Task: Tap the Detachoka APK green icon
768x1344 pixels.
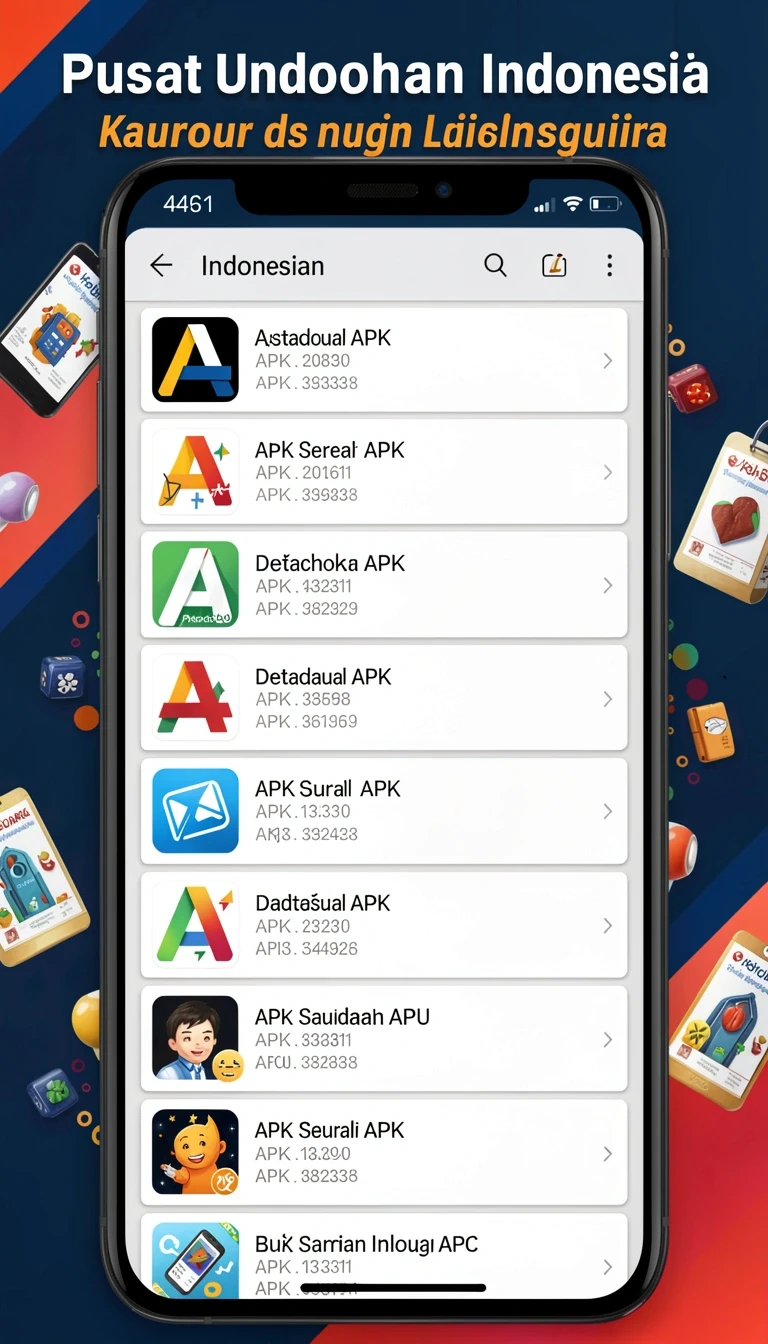Action: [195, 585]
